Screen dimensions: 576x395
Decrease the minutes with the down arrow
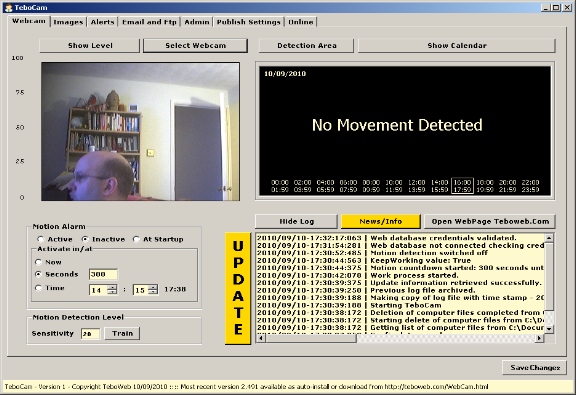(x=153, y=292)
